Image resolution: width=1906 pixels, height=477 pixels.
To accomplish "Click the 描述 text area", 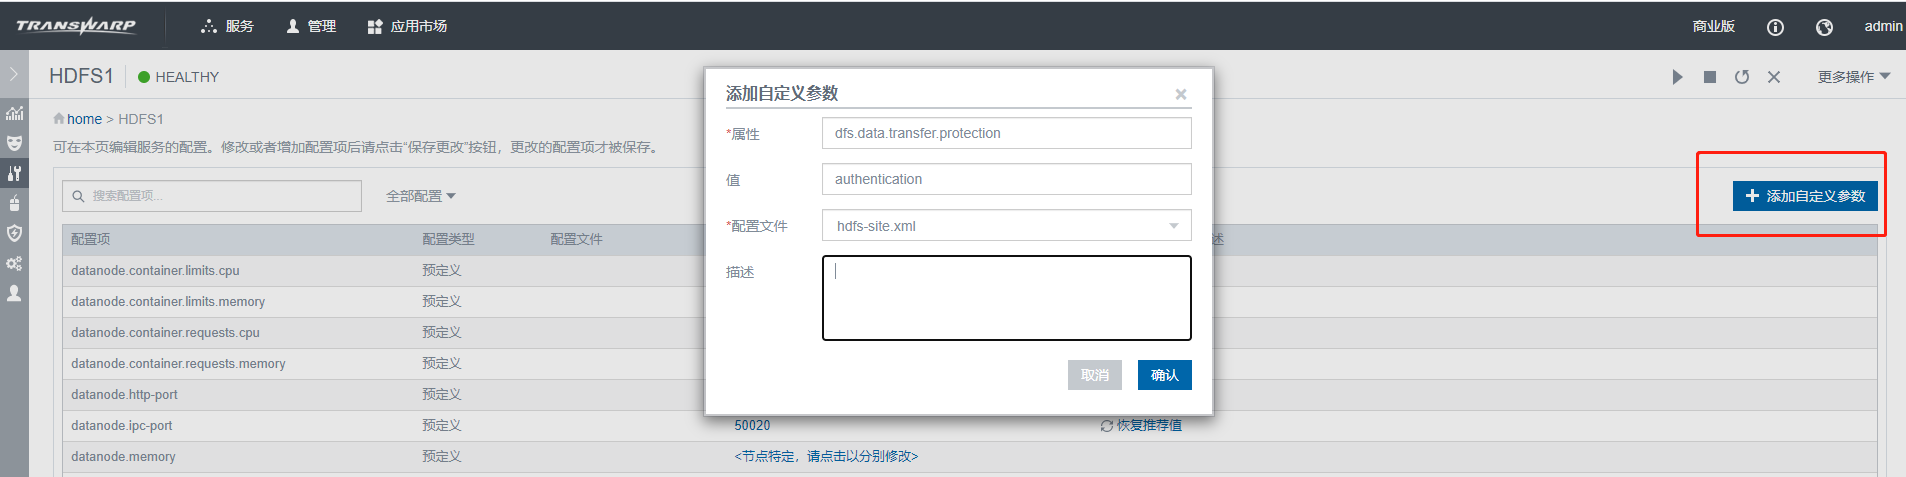I will [x=1007, y=298].
